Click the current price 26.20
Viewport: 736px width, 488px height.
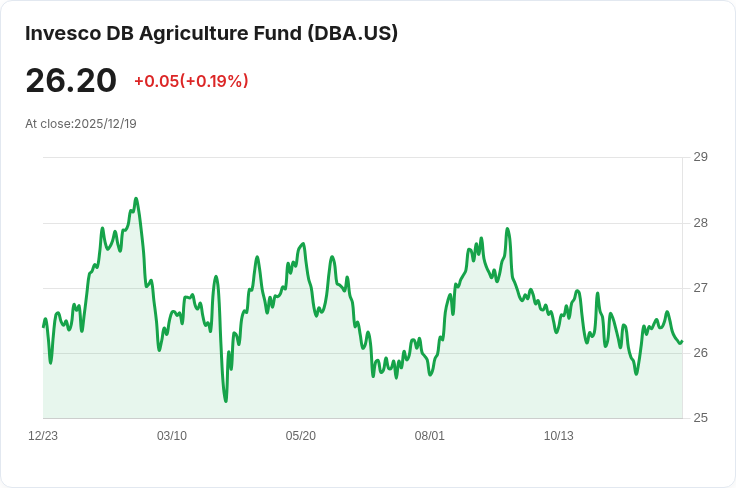point(71,81)
